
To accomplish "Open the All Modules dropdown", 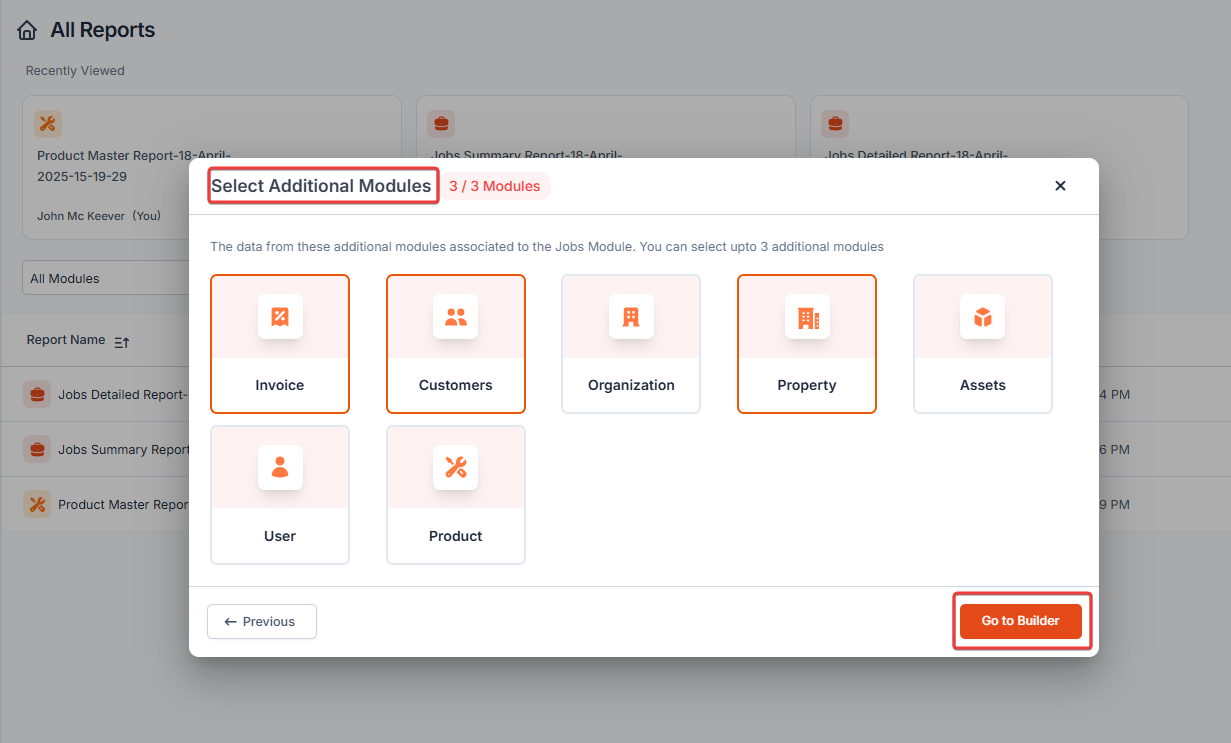I will click(x=105, y=278).
